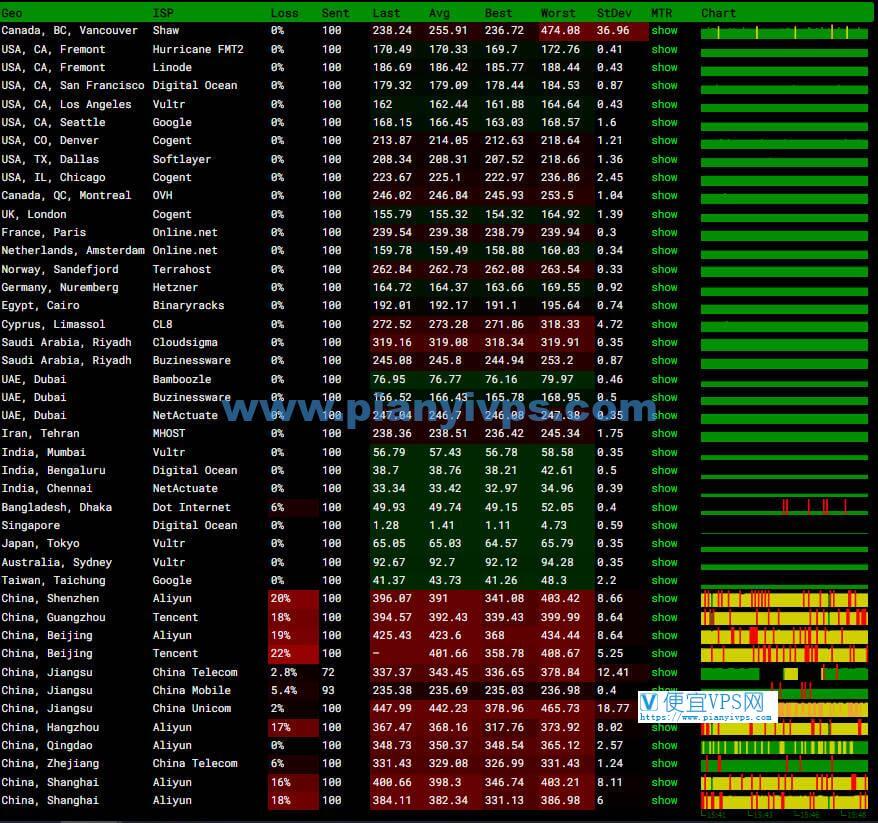Viewport: 878px width, 823px height.
Task: Click the chart bar for Dot Internet Dhaka
Action: pos(784,507)
